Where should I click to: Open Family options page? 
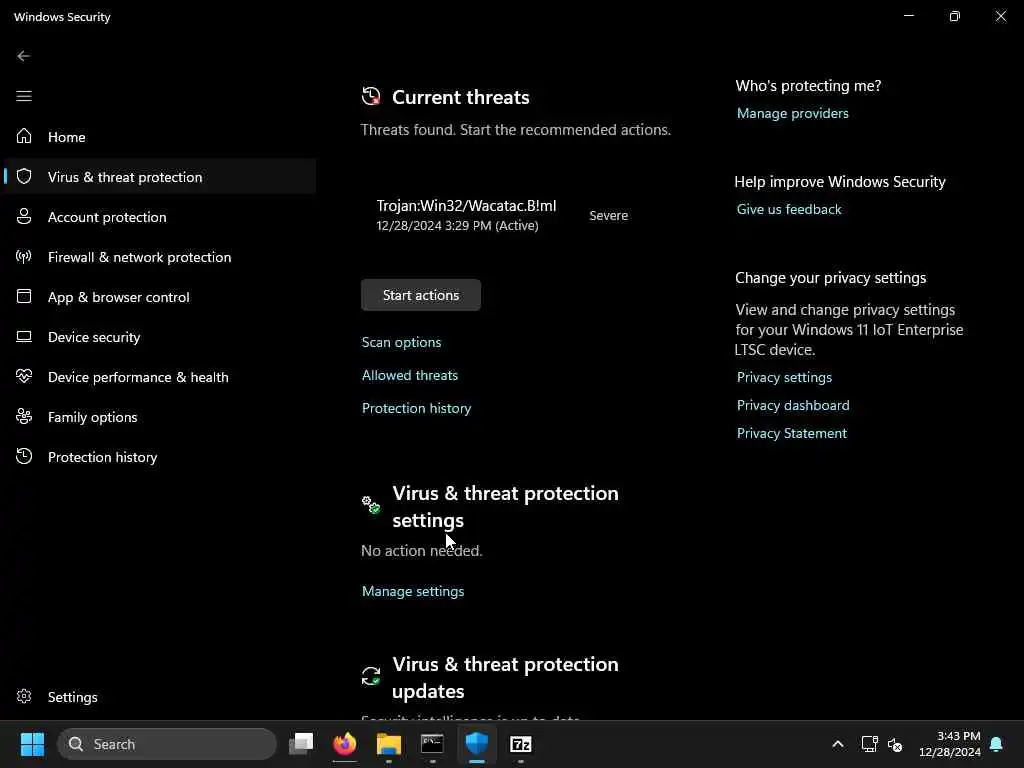(159, 417)
